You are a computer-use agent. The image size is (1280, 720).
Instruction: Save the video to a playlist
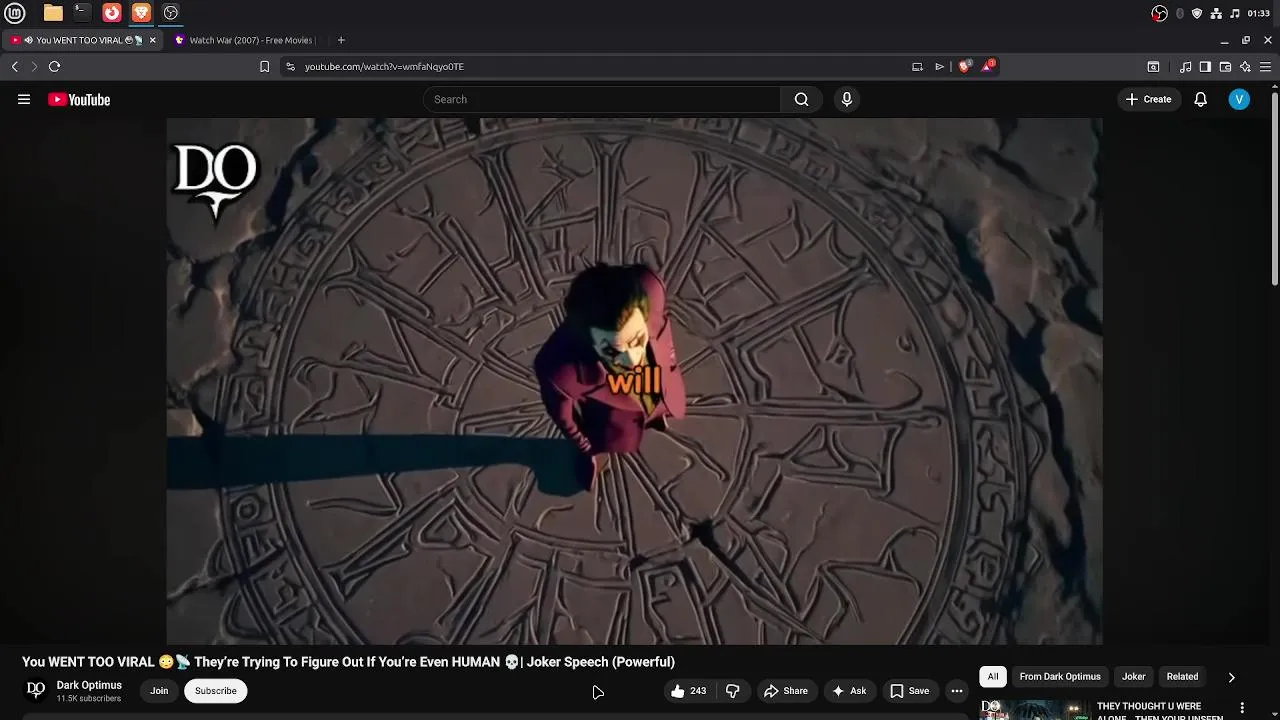pos(909,691)
